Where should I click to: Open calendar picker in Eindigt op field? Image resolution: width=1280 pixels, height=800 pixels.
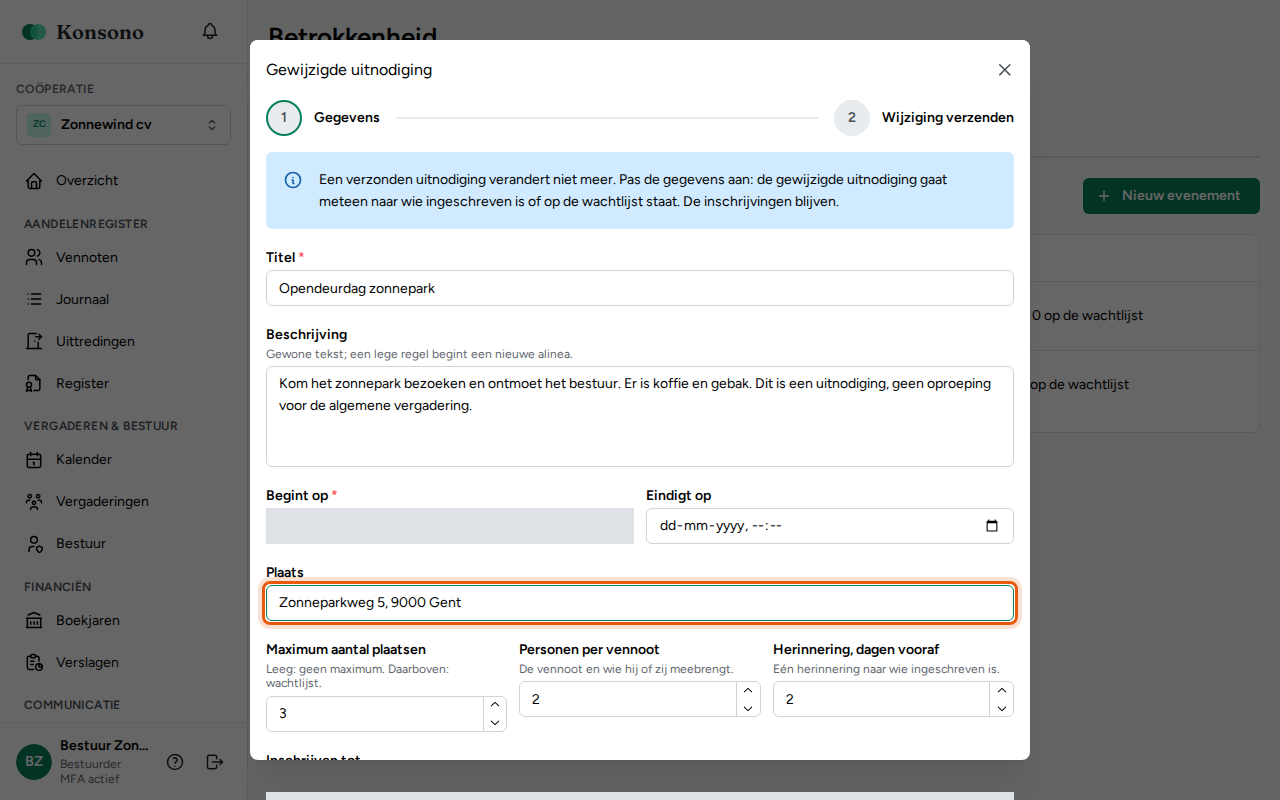(x=992, y=526)
